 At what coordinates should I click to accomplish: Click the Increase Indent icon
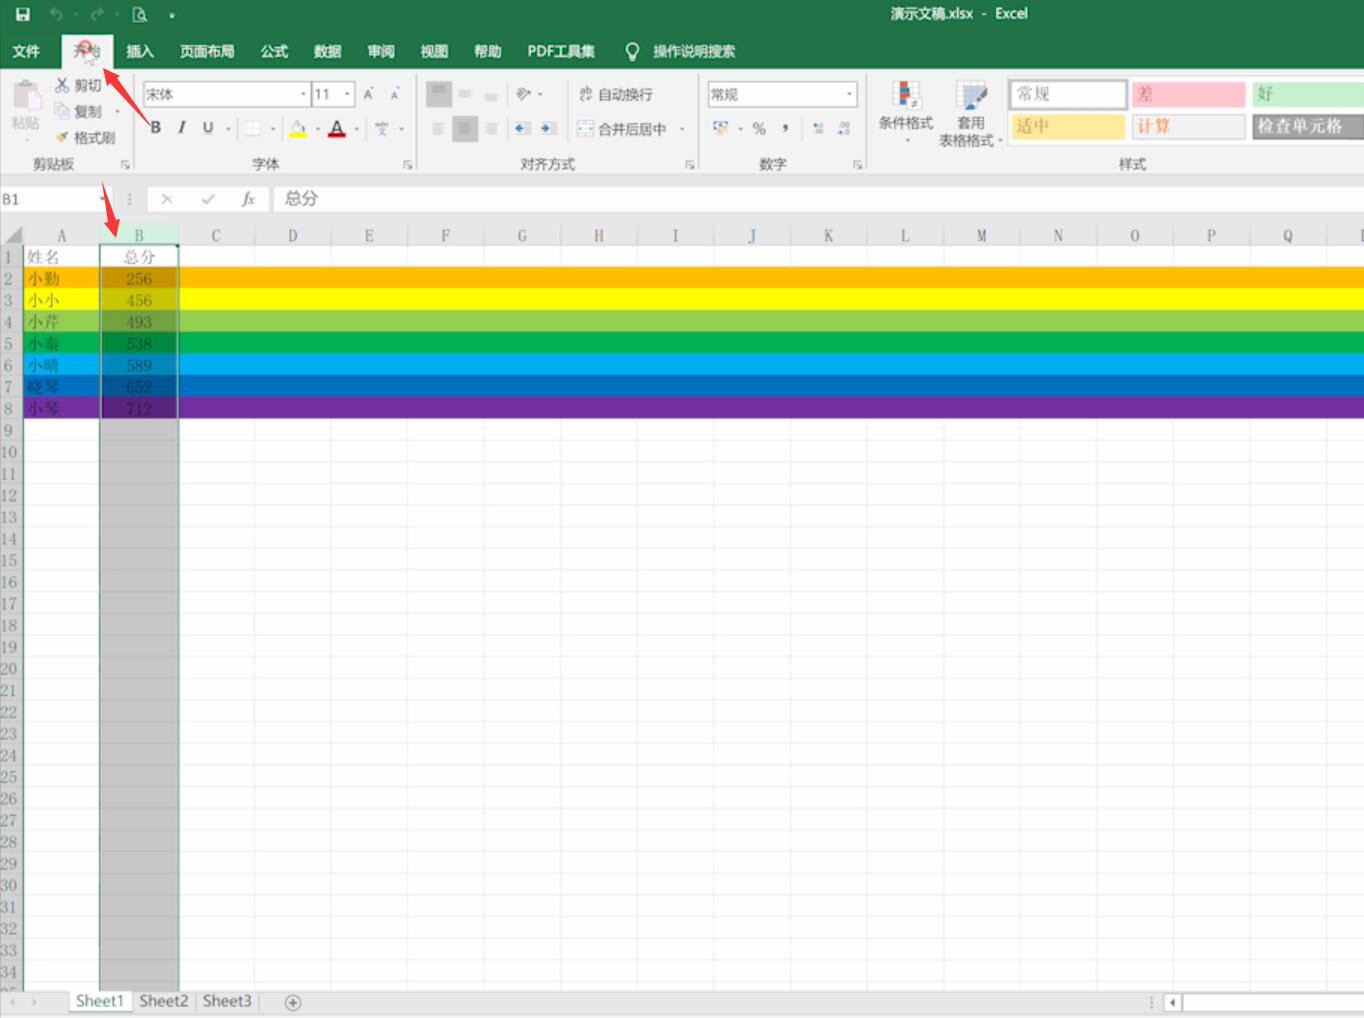tap(548, 128)
